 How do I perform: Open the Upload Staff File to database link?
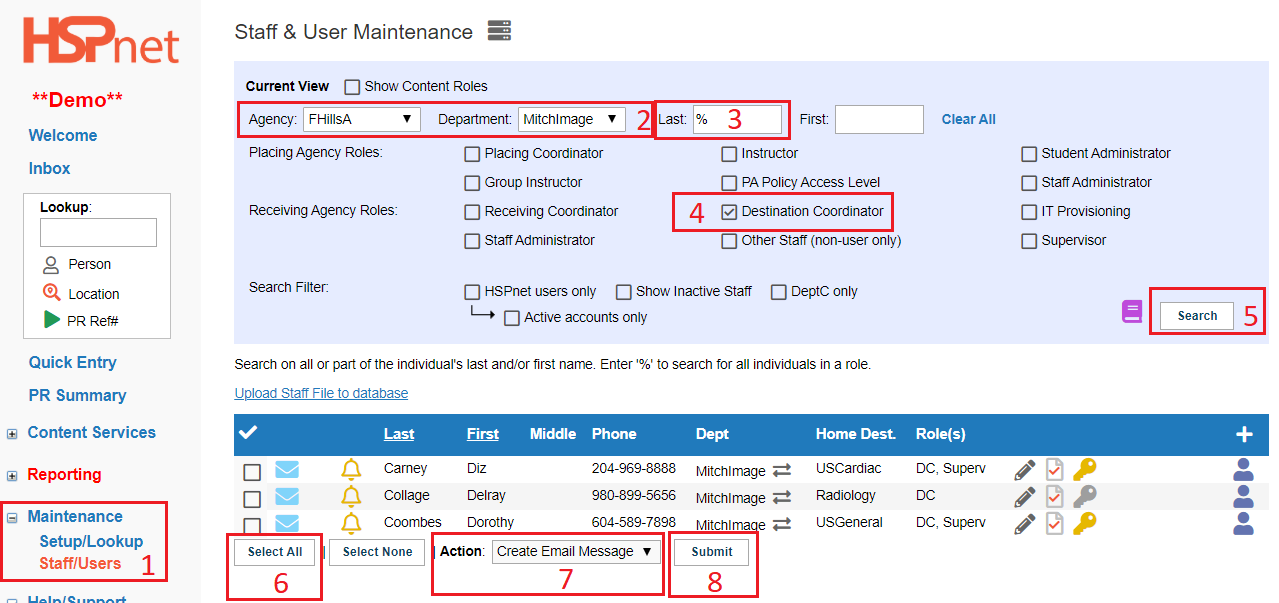[321, 393]
